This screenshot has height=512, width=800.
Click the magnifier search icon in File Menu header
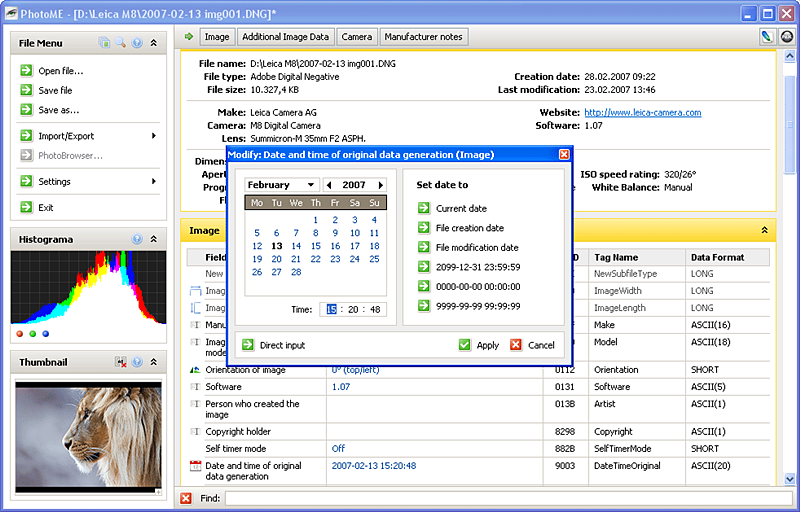coord(120,43)
